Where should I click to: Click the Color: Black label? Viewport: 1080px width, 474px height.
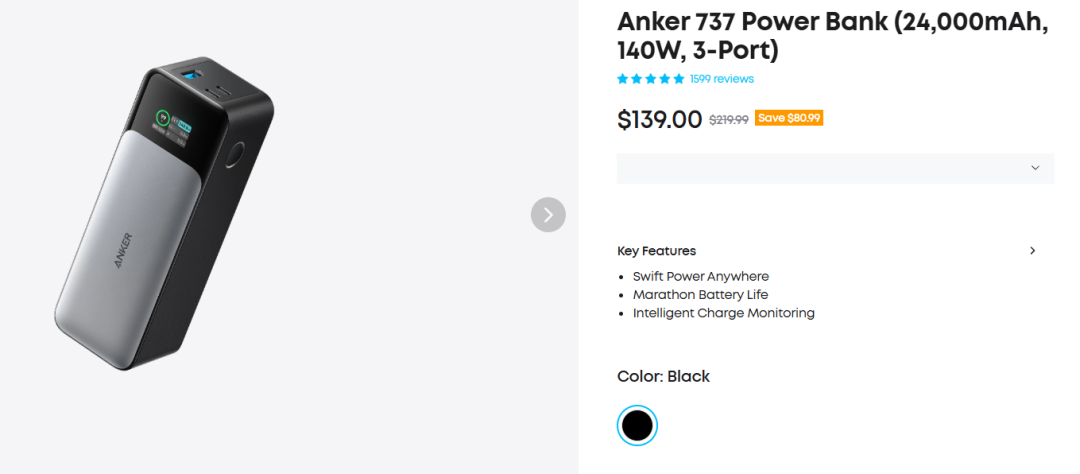(x=663, y=377)
